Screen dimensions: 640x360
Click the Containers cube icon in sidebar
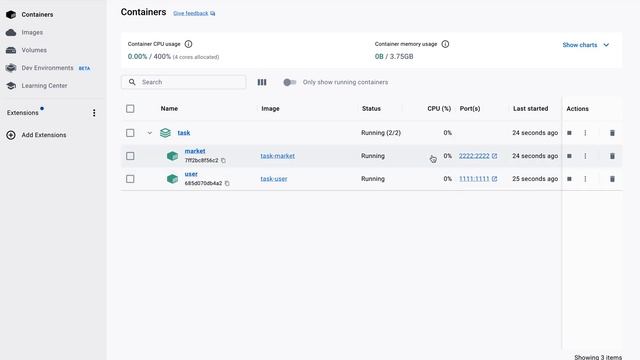tap(11, 15)
